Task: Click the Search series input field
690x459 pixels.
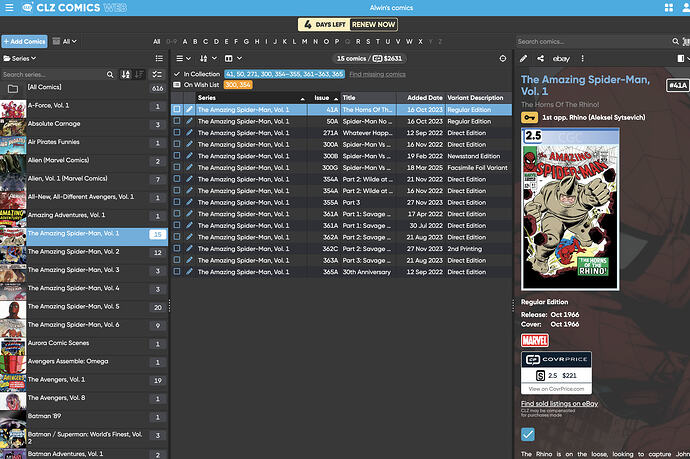Action: pos(53,74)
